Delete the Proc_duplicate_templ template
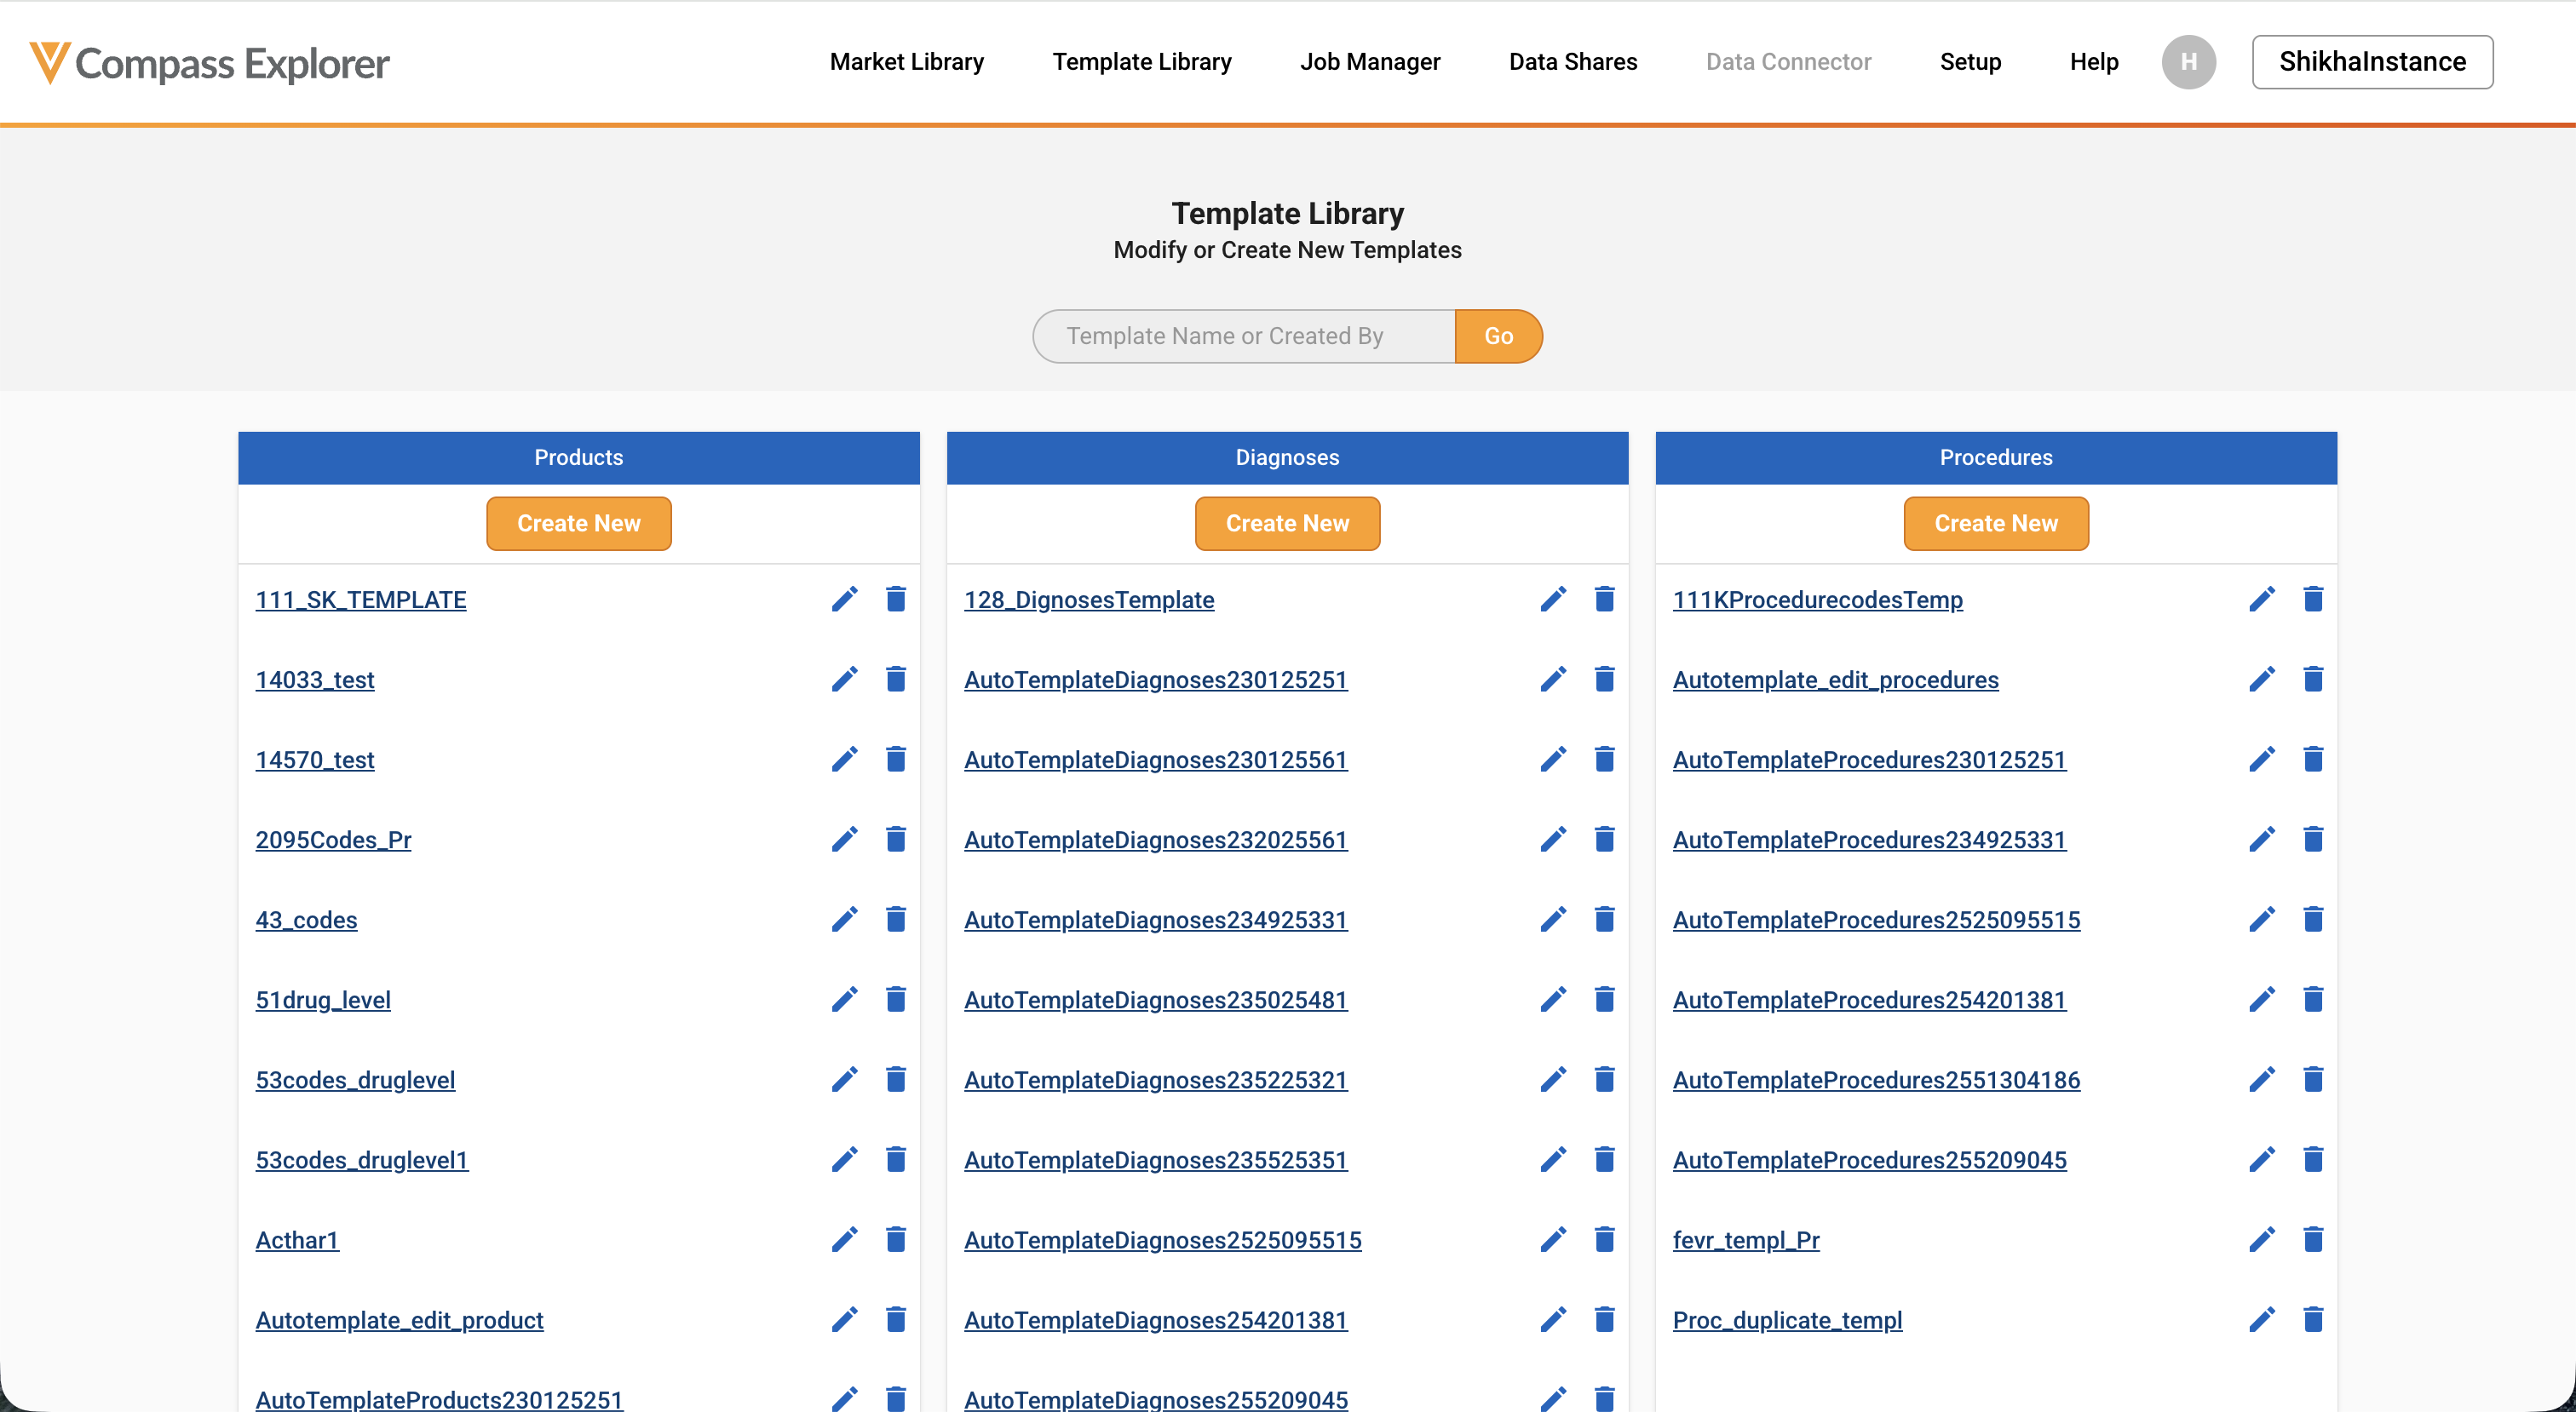This screenshot has width=2576, height=1412. coord(2314,1319)
